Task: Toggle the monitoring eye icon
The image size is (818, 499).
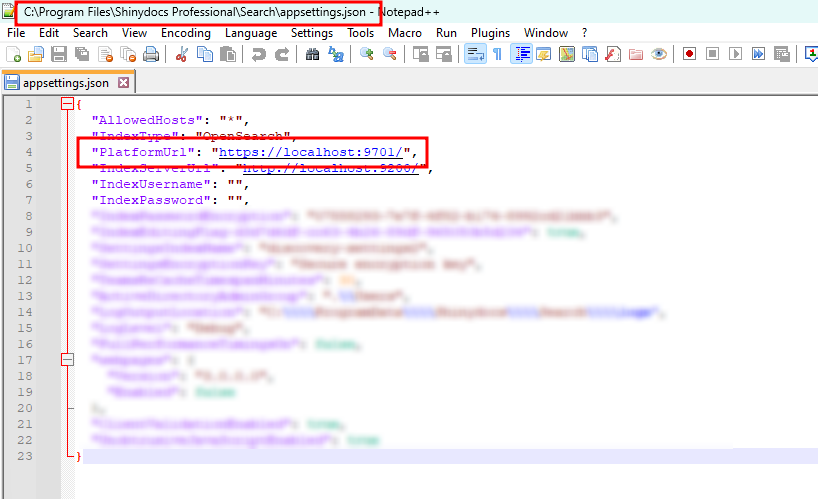Action: [659, 54]
